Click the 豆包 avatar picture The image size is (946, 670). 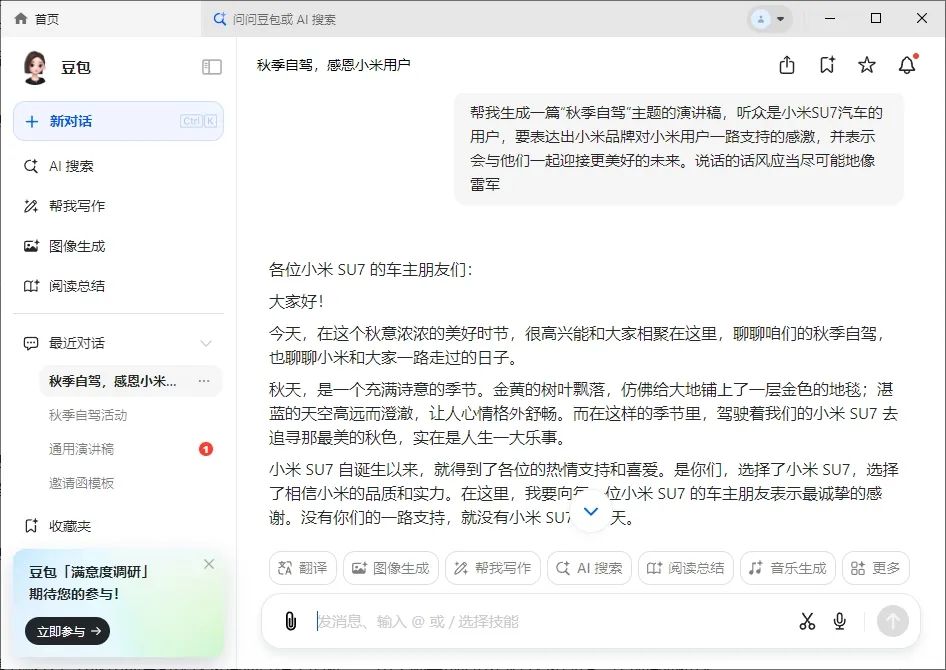point(35,67)
